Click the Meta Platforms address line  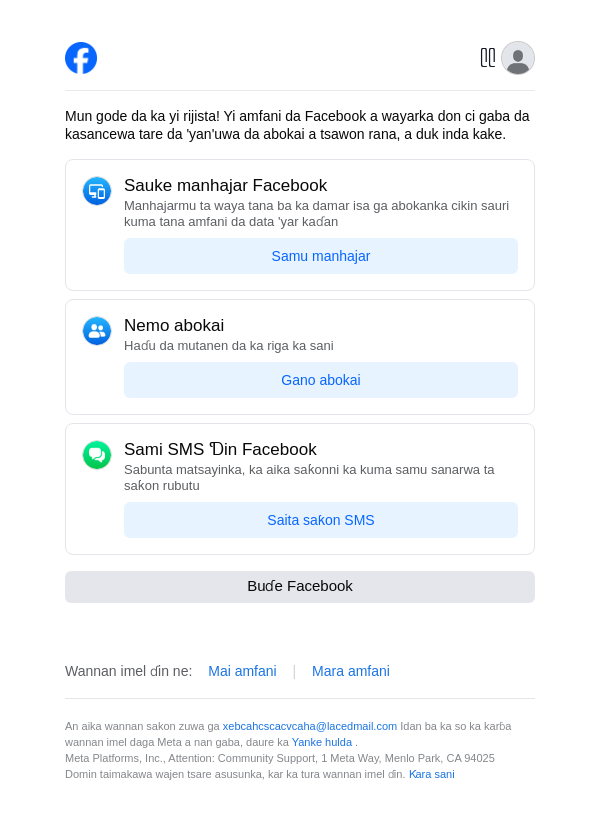point(280,758)
